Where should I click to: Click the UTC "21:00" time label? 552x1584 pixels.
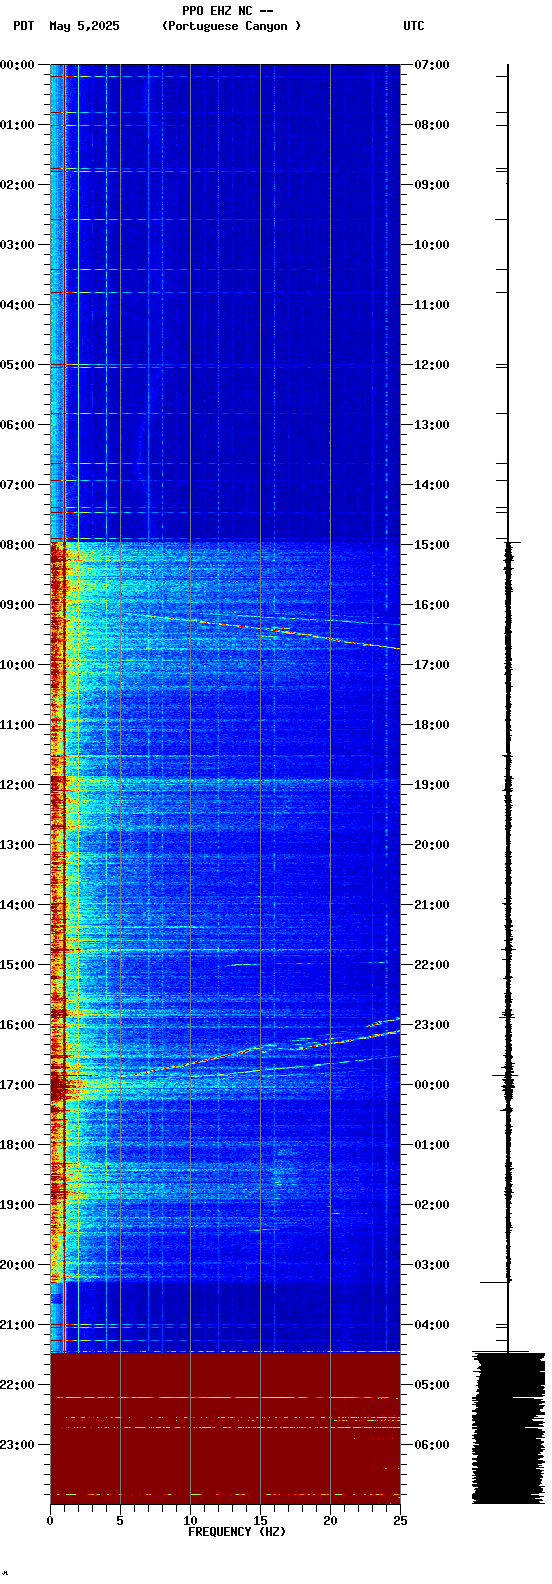[x=432, y=904]
